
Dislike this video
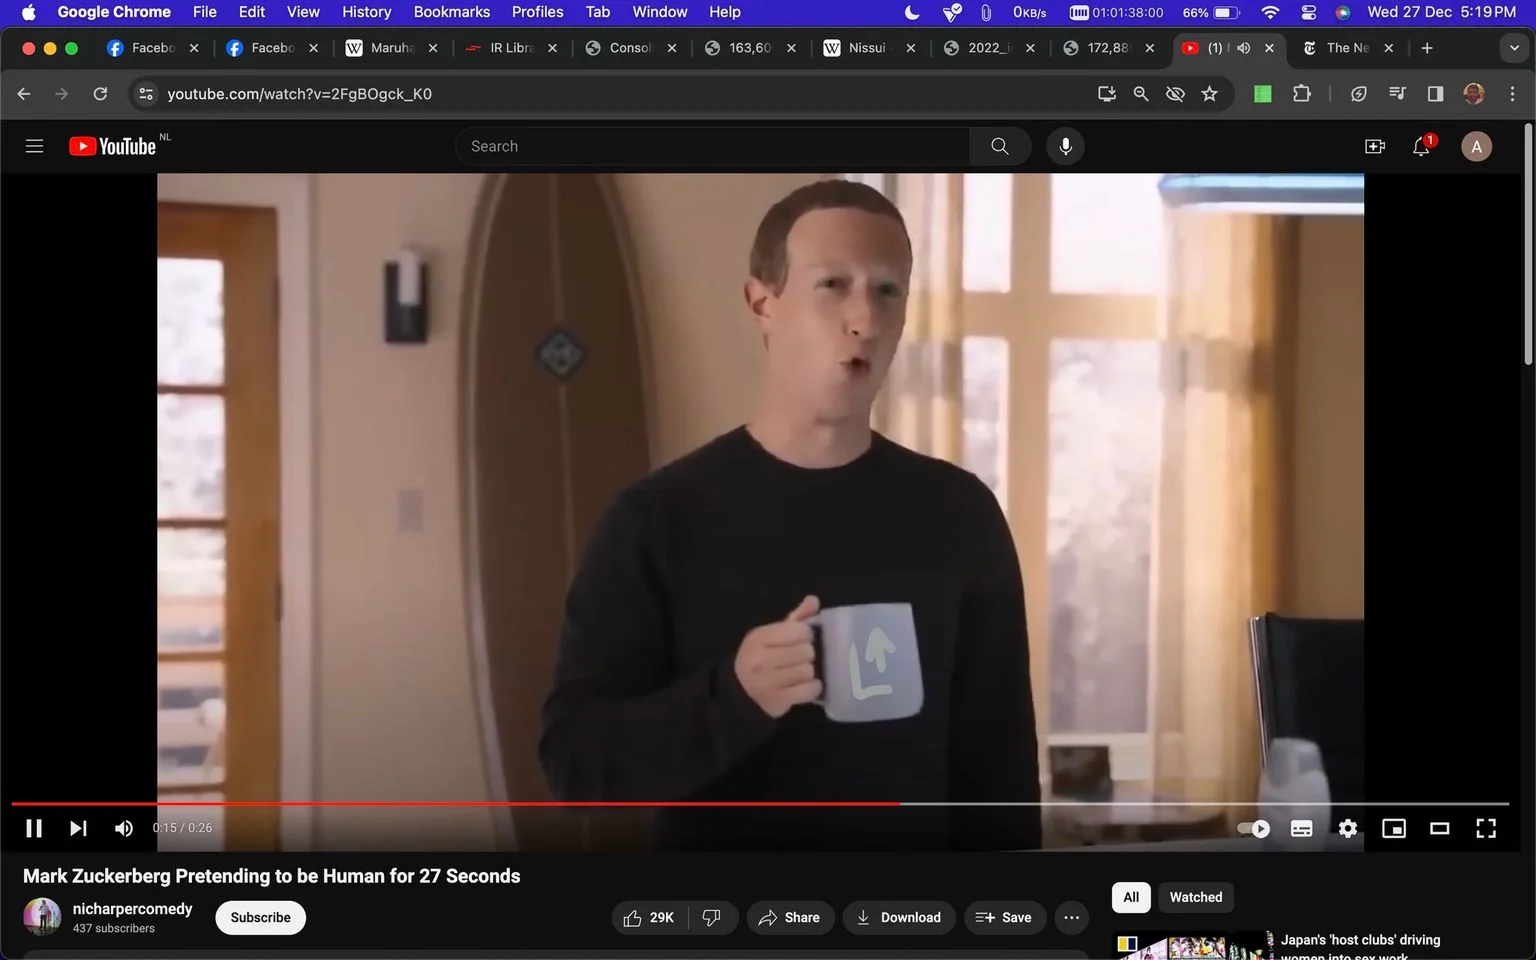[712, 917]
